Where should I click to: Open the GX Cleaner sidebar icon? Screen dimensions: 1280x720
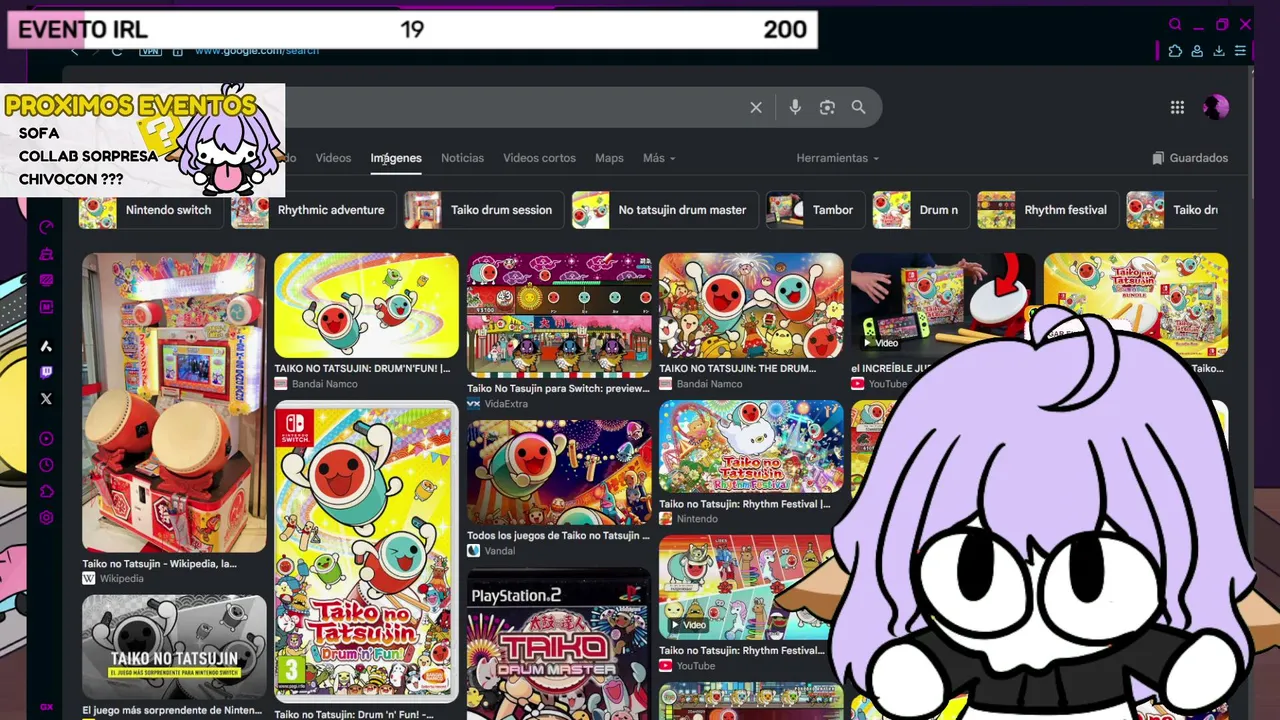pyautogui.click(x=46, y=254)
